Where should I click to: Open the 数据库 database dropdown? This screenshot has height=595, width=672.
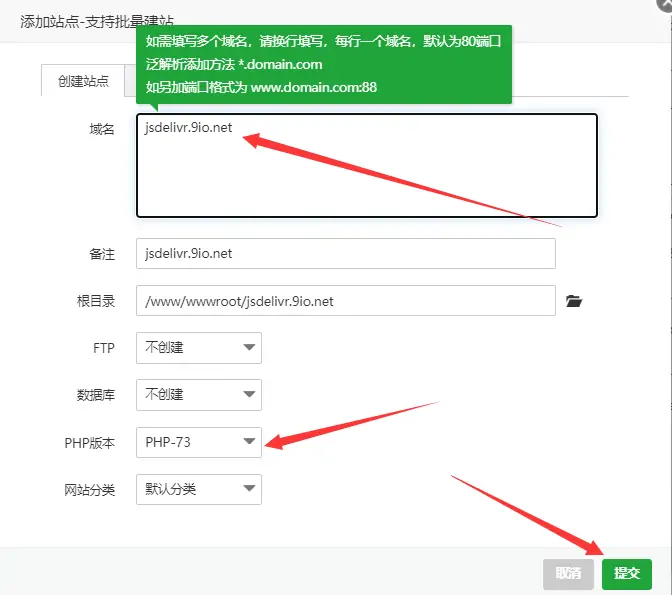[199, 395]
